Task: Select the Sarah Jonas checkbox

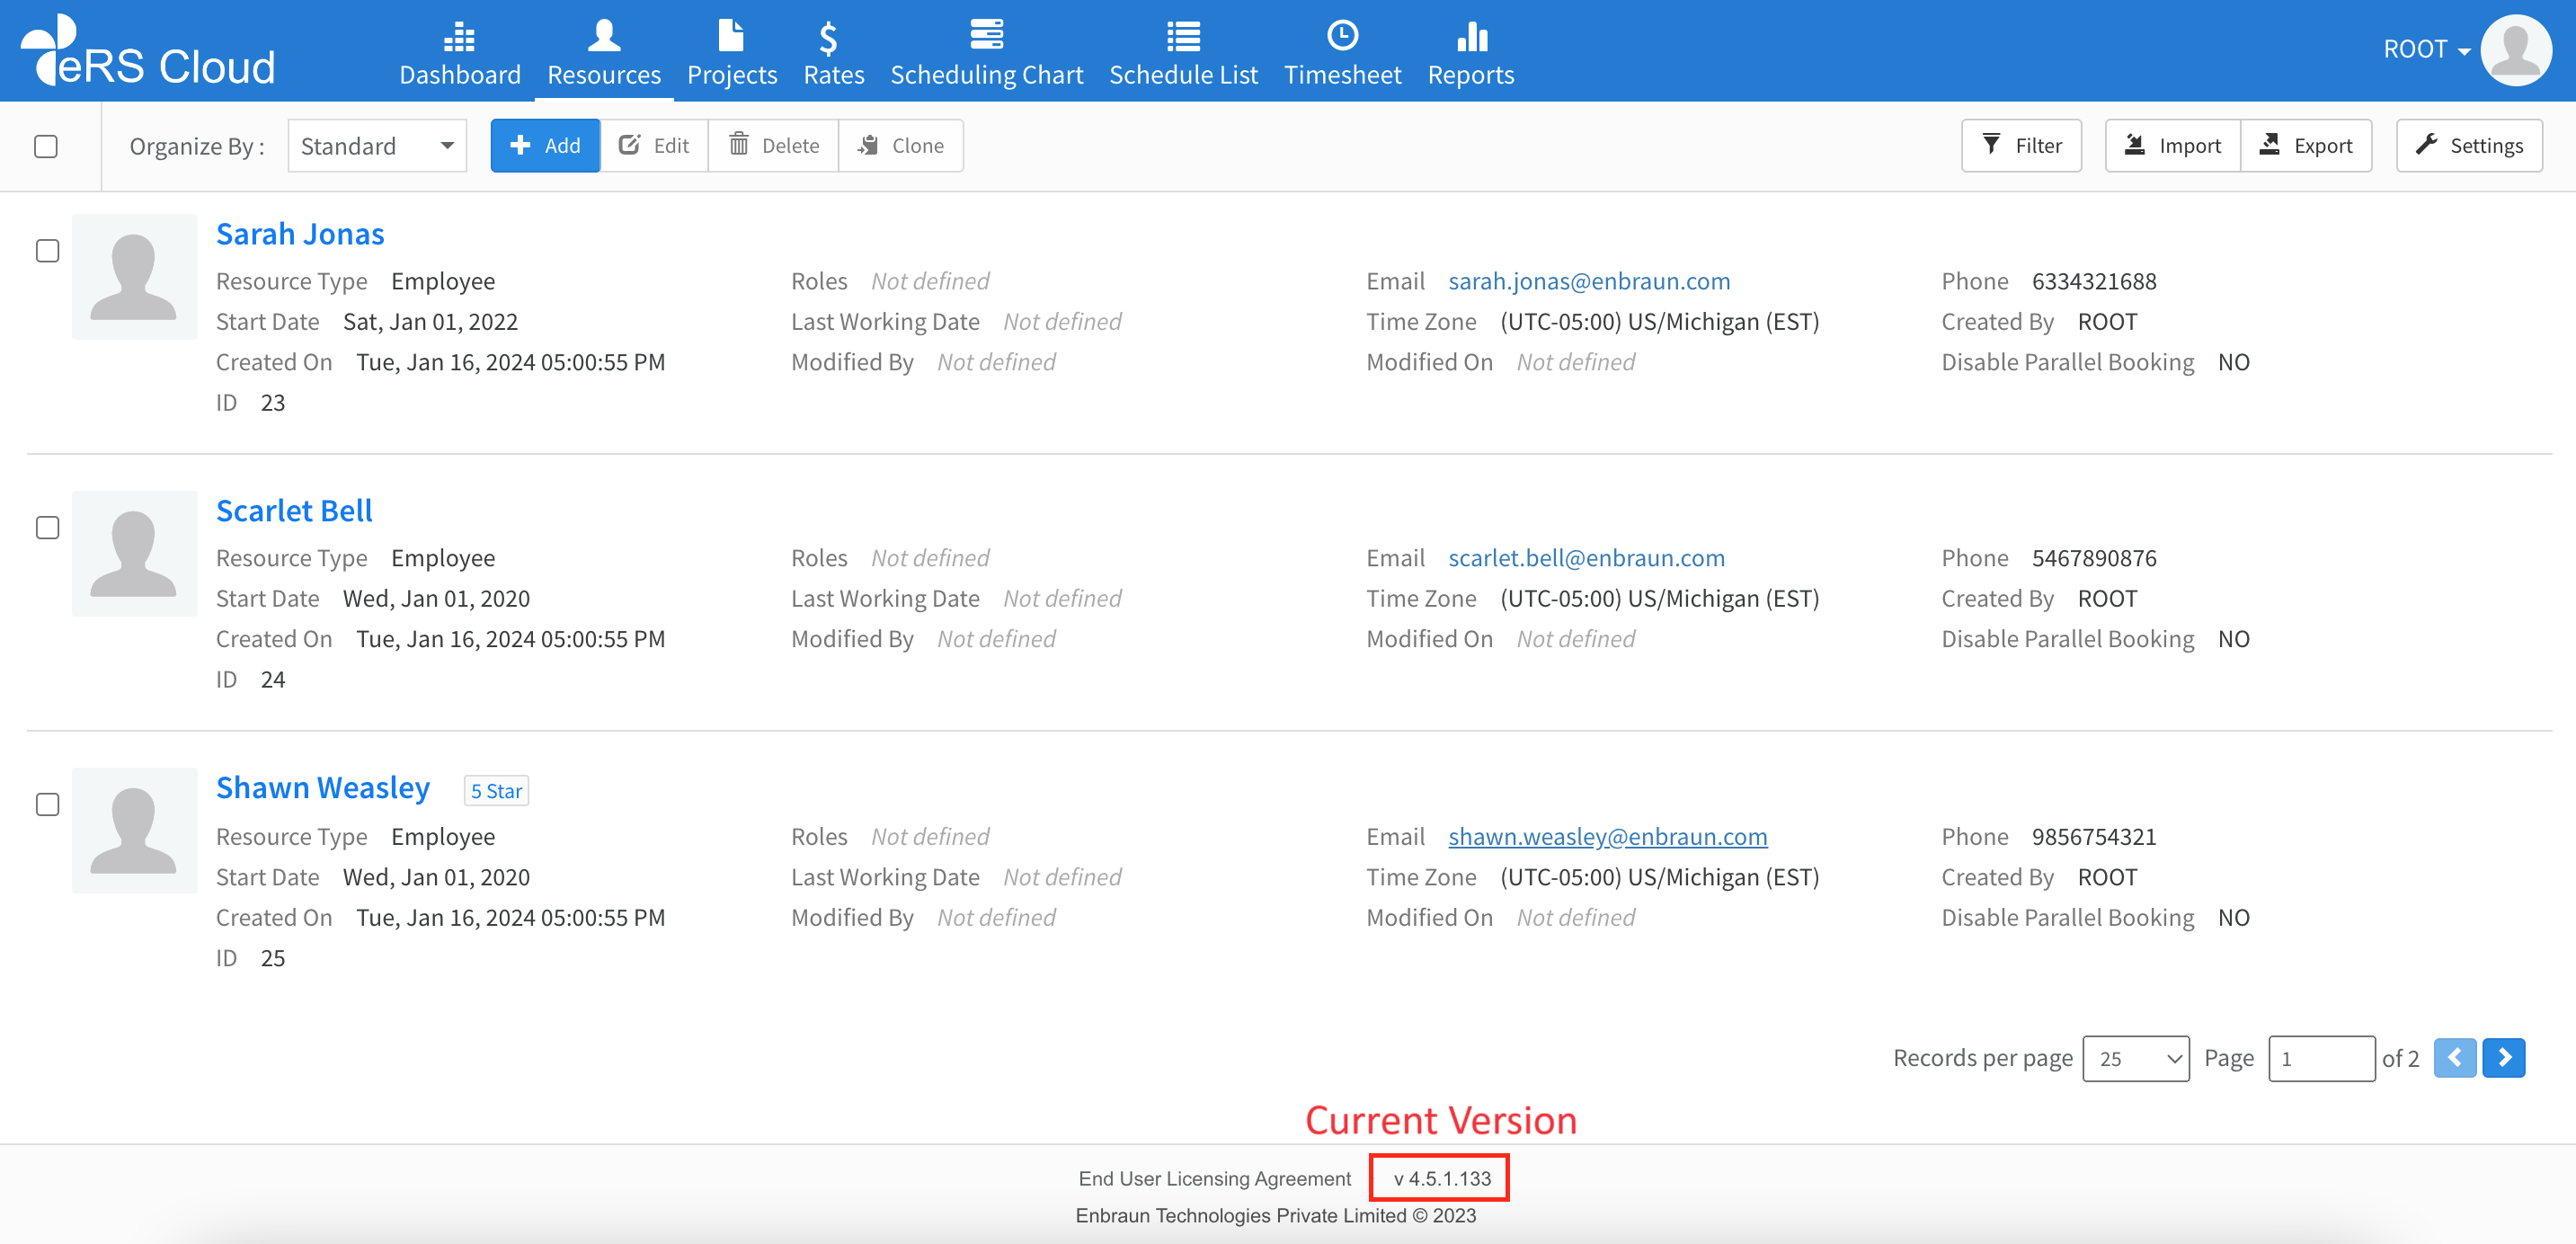Action: pos(48,250)
